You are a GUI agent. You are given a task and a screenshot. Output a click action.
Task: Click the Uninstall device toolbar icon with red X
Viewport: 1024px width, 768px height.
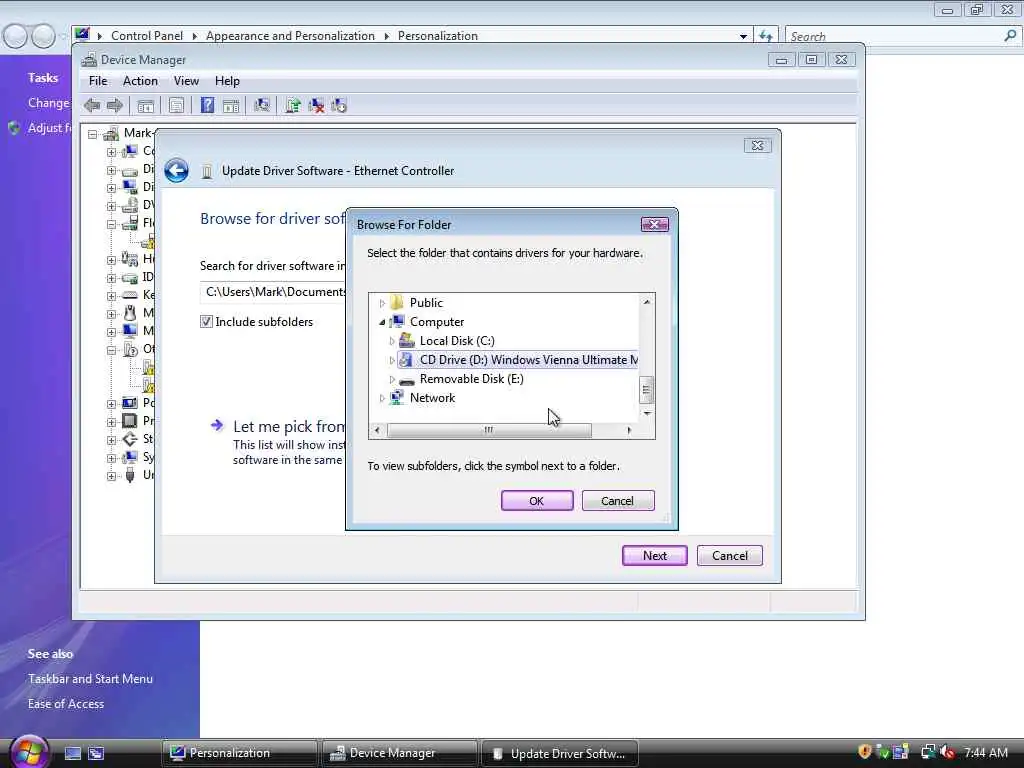pos(316,105)
